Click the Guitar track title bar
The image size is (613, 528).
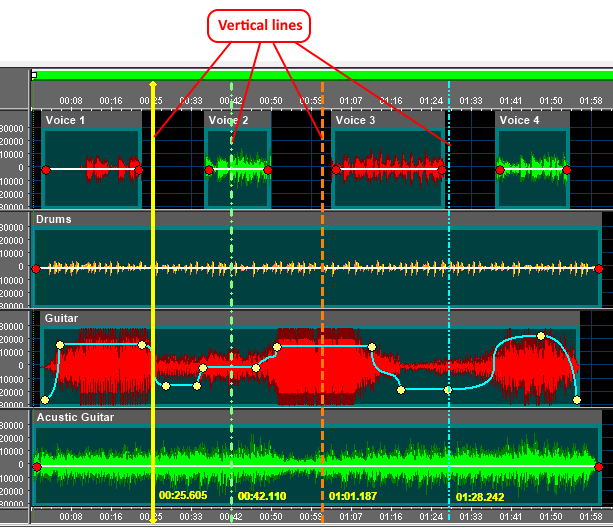[61, 318]
